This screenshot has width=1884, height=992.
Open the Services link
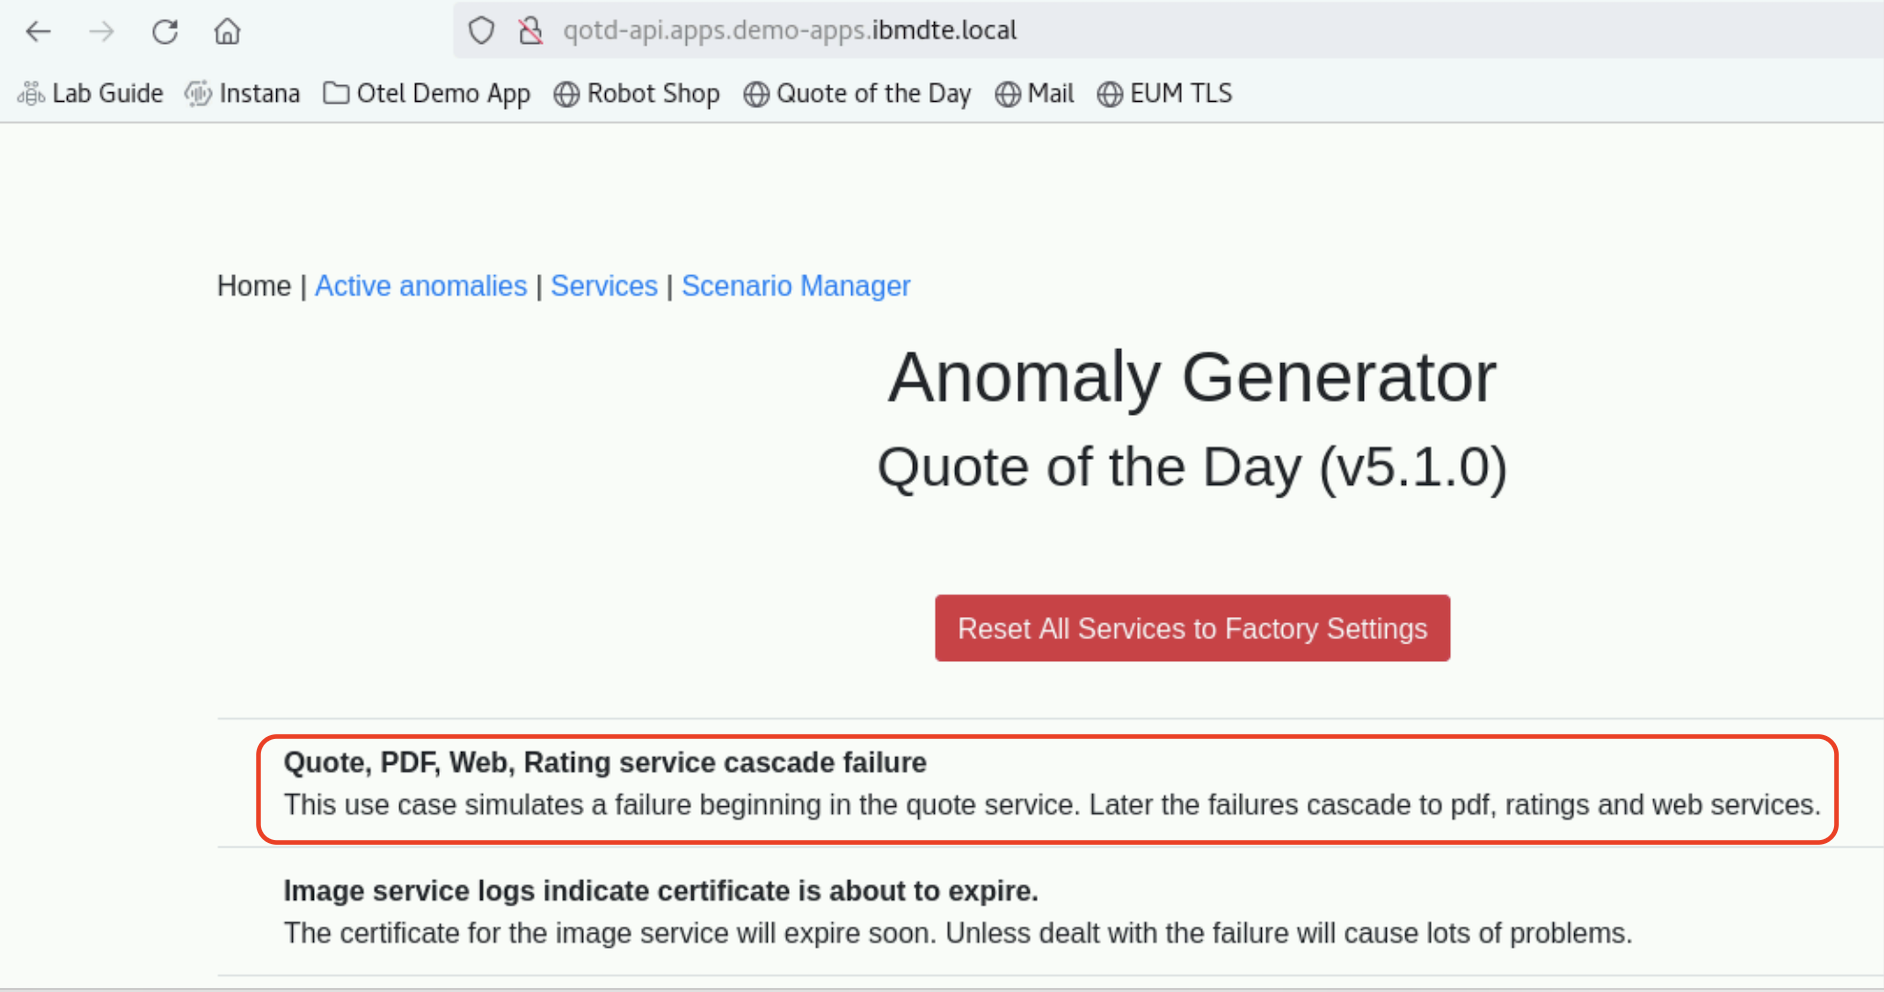(604, 286)
